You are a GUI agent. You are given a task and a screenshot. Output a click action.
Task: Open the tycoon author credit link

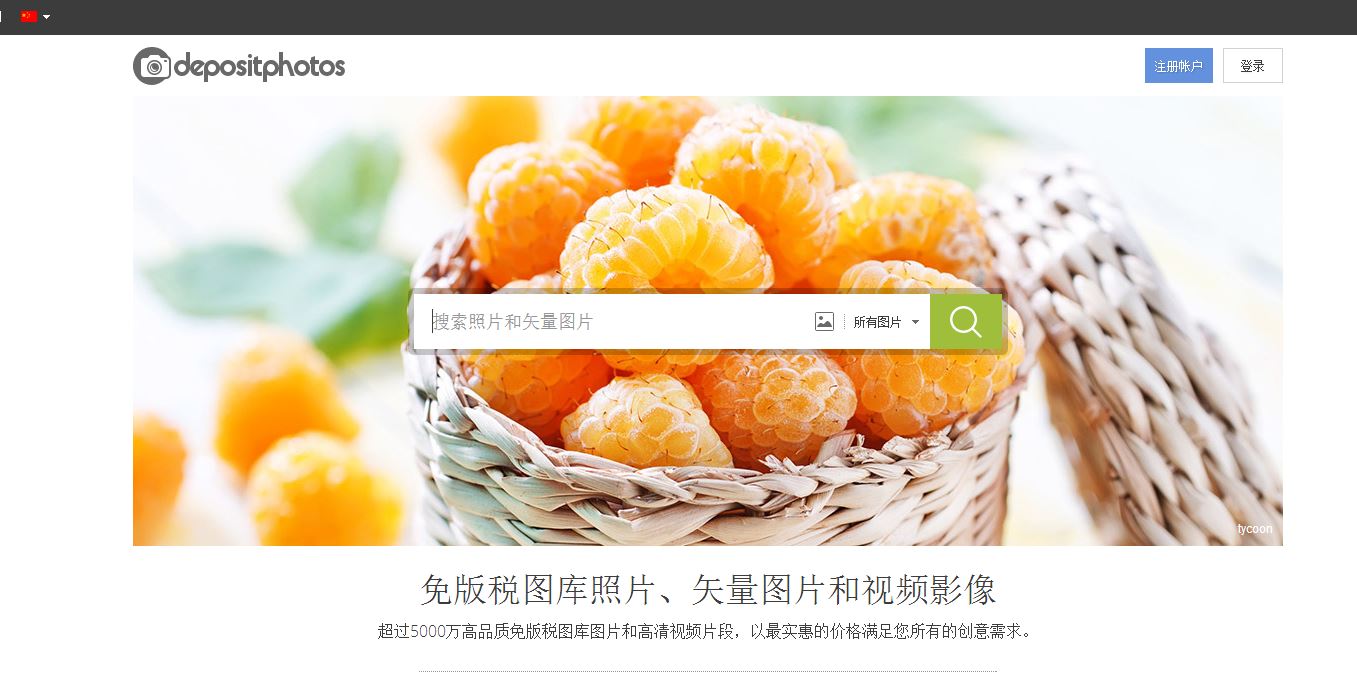pos(1254,529)
